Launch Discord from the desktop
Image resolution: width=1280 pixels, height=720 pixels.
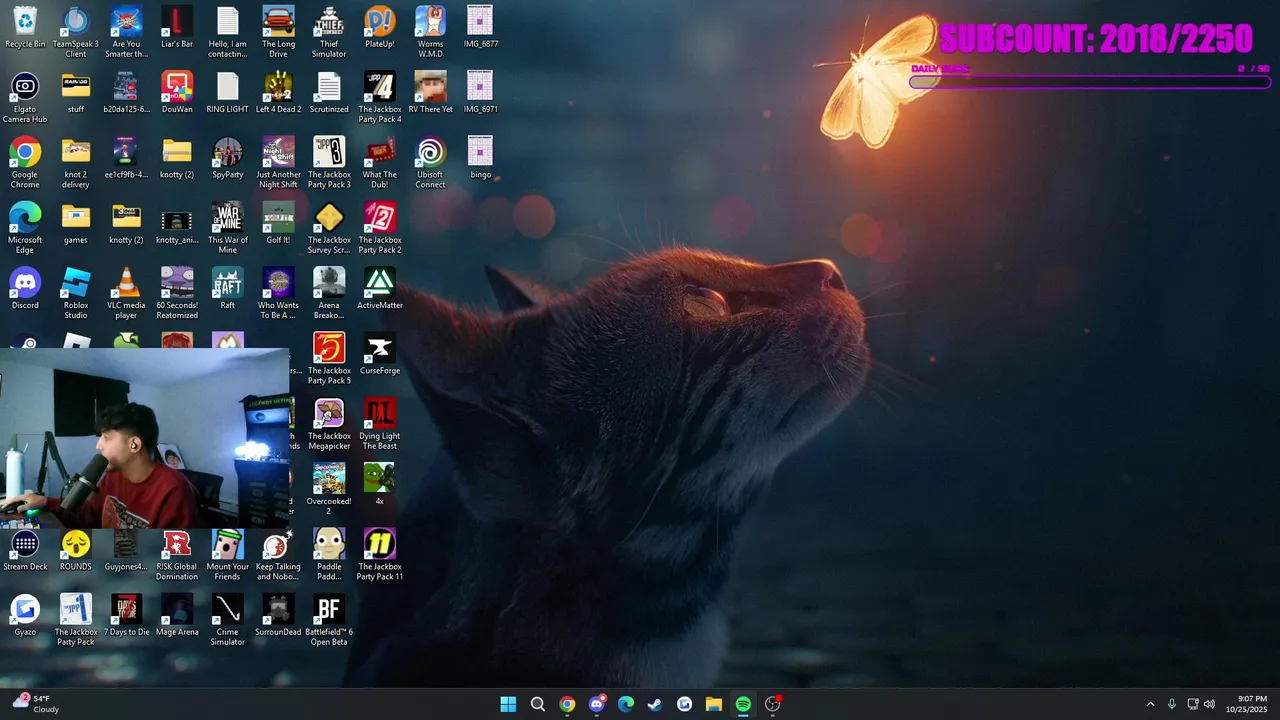tap(25, 288)
